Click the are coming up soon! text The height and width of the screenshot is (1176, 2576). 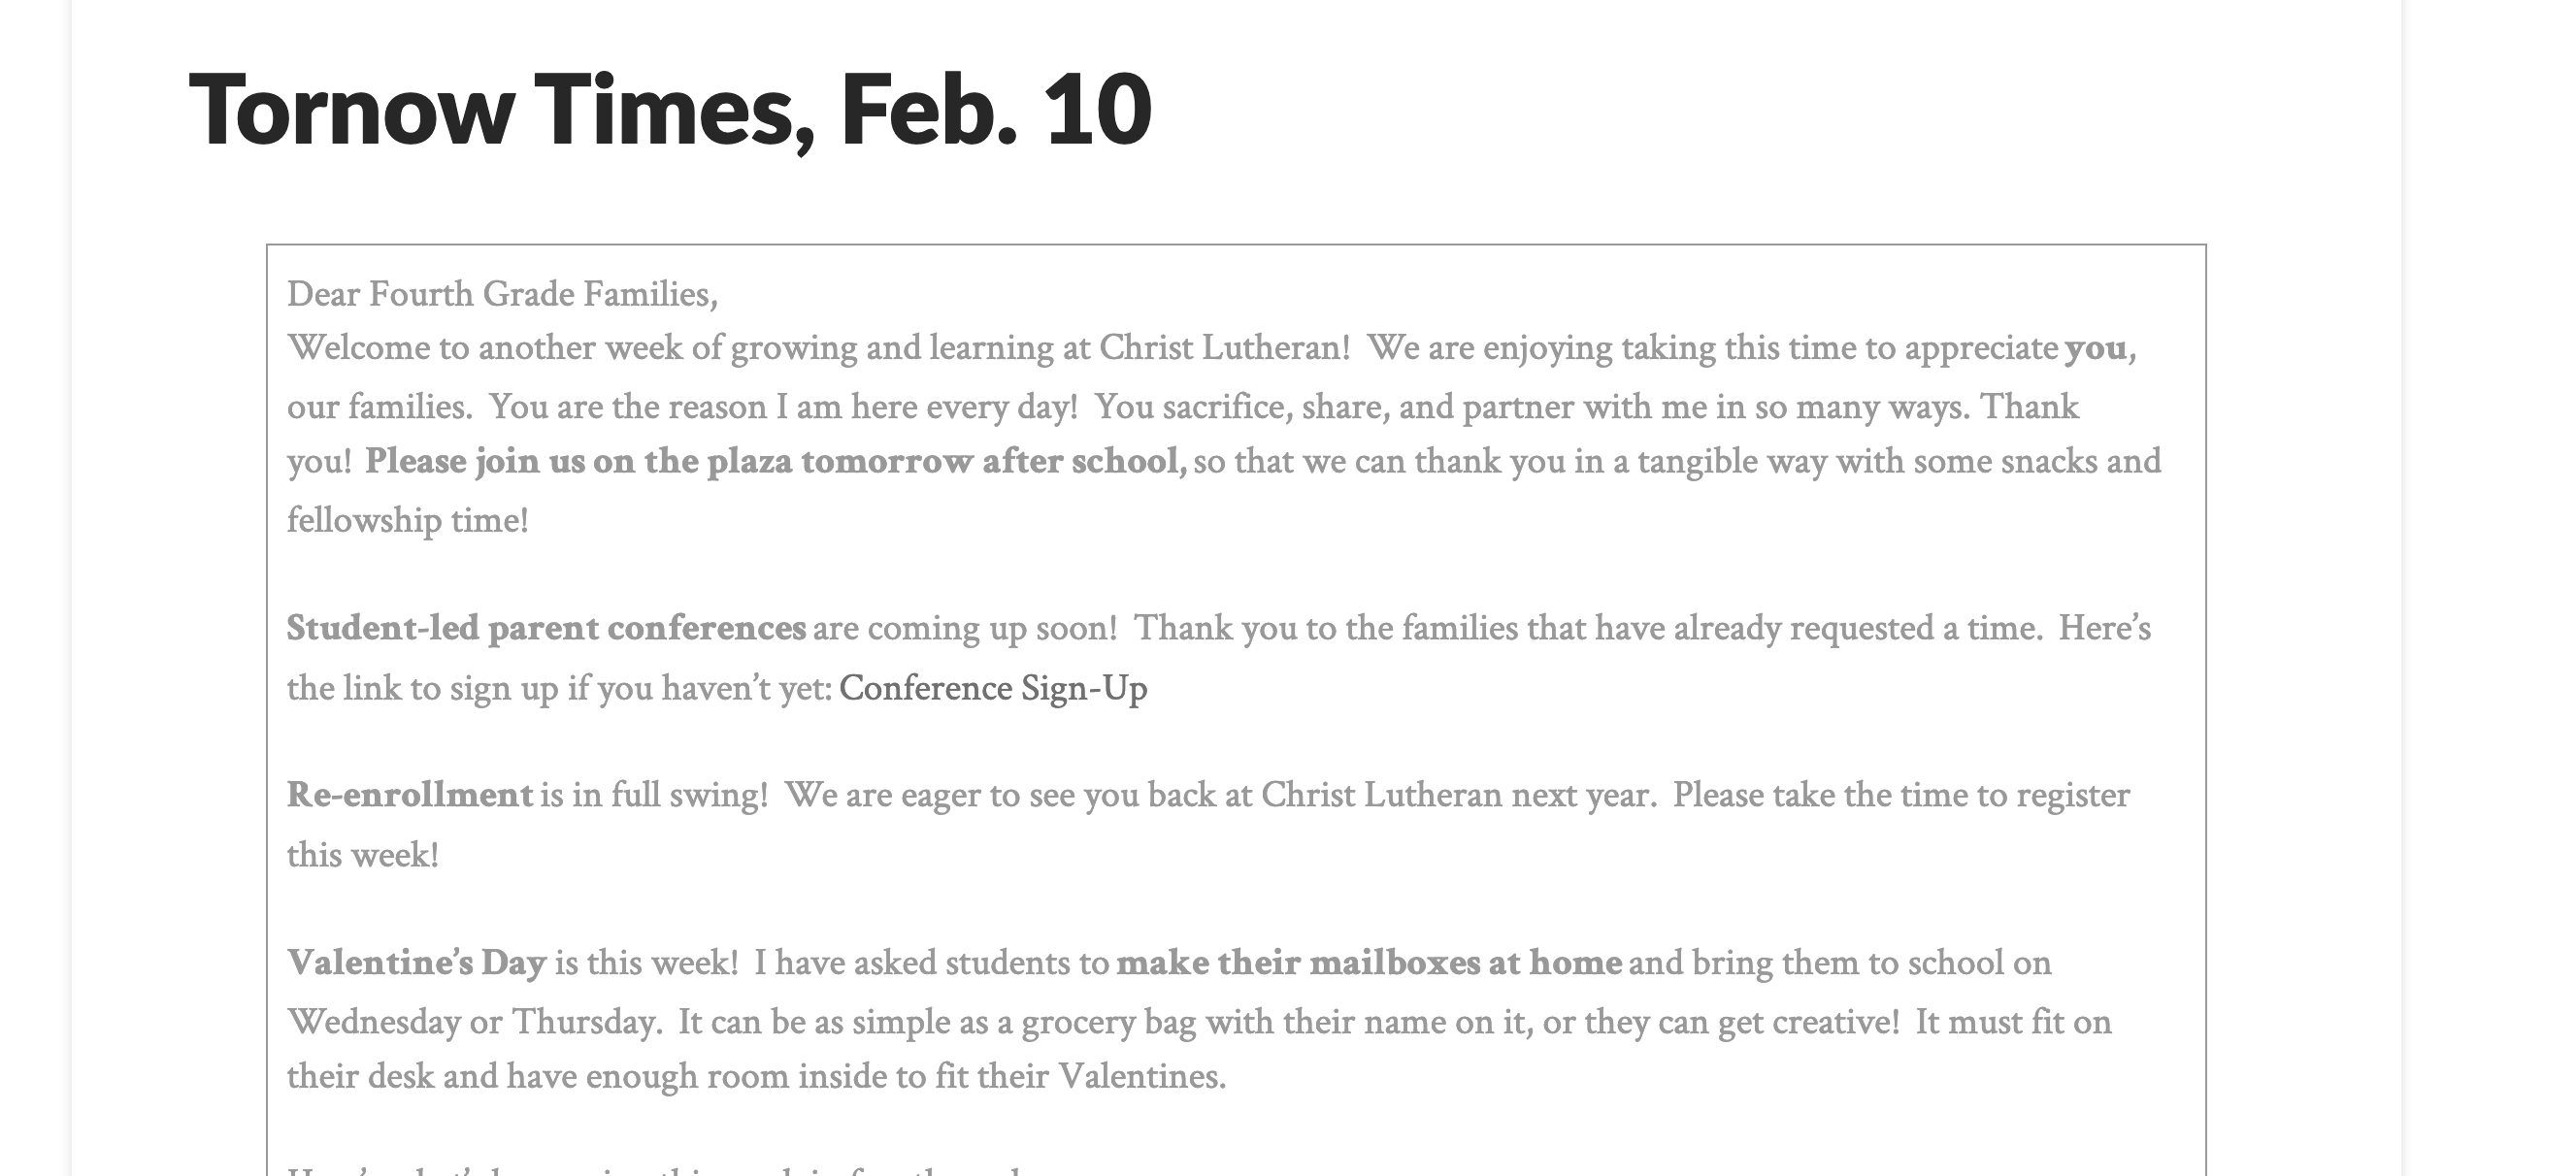pyautogui.click(x=964, y=628)
